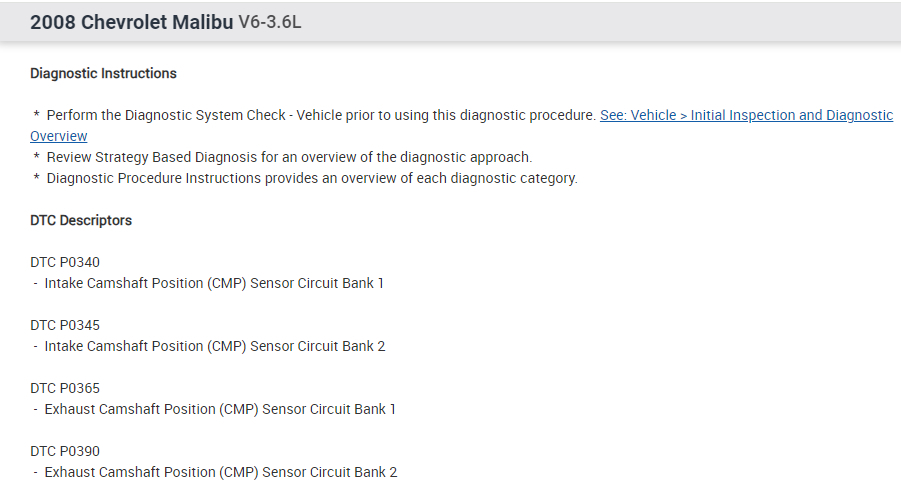Click the V6-3.6L engine label
The image size is (901, 491).
click(270, 22)
